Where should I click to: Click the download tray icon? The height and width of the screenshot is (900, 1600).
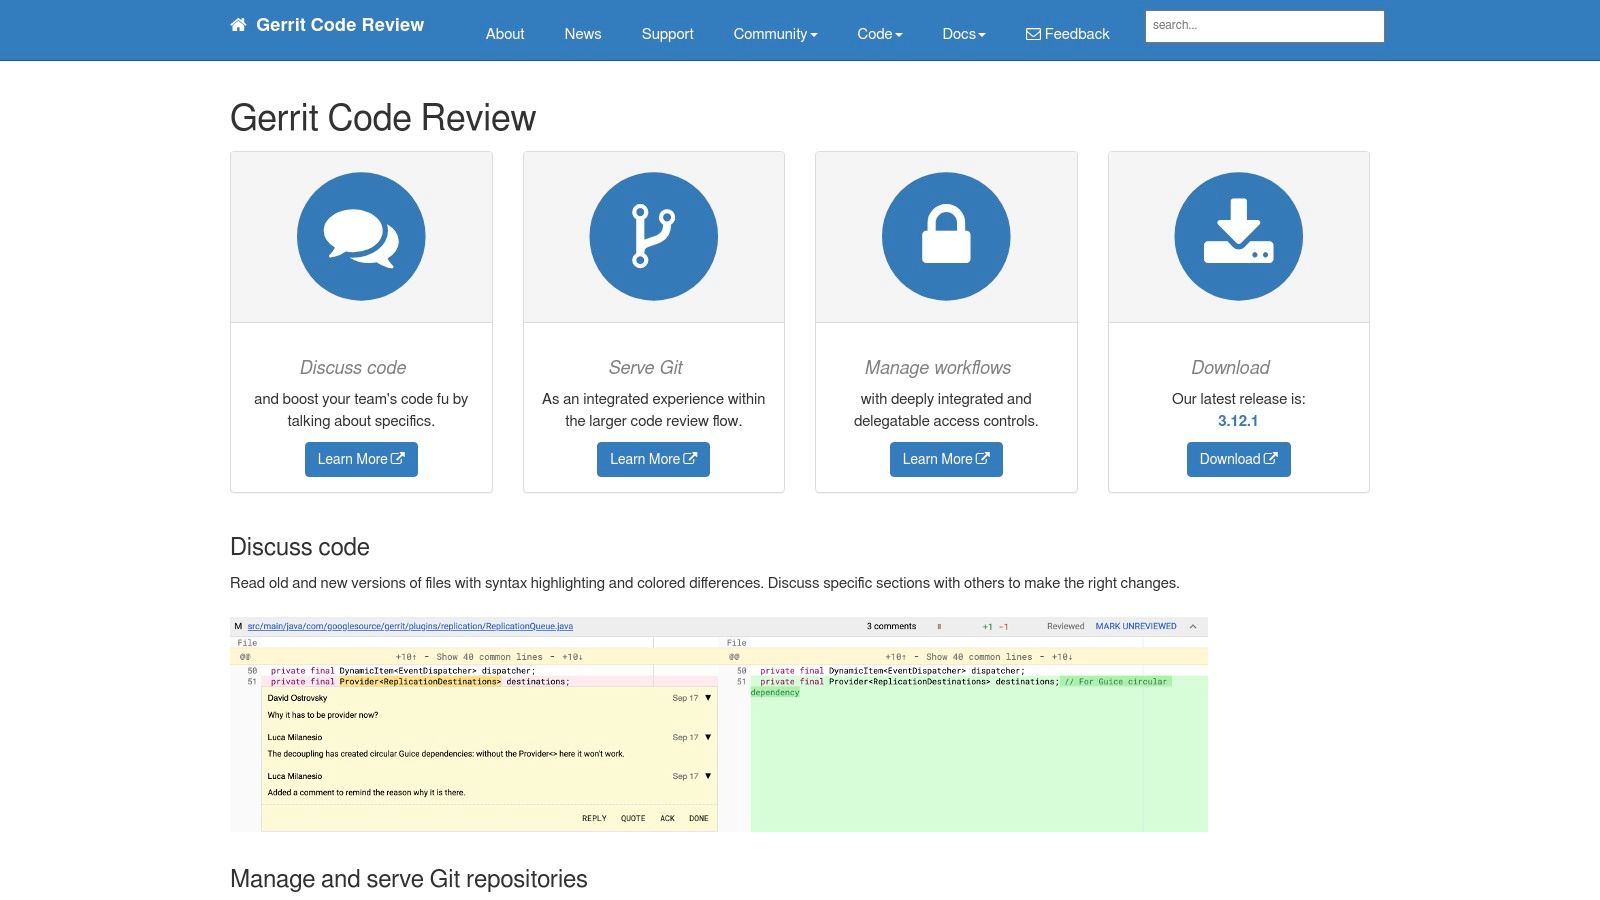(1239, 237)
